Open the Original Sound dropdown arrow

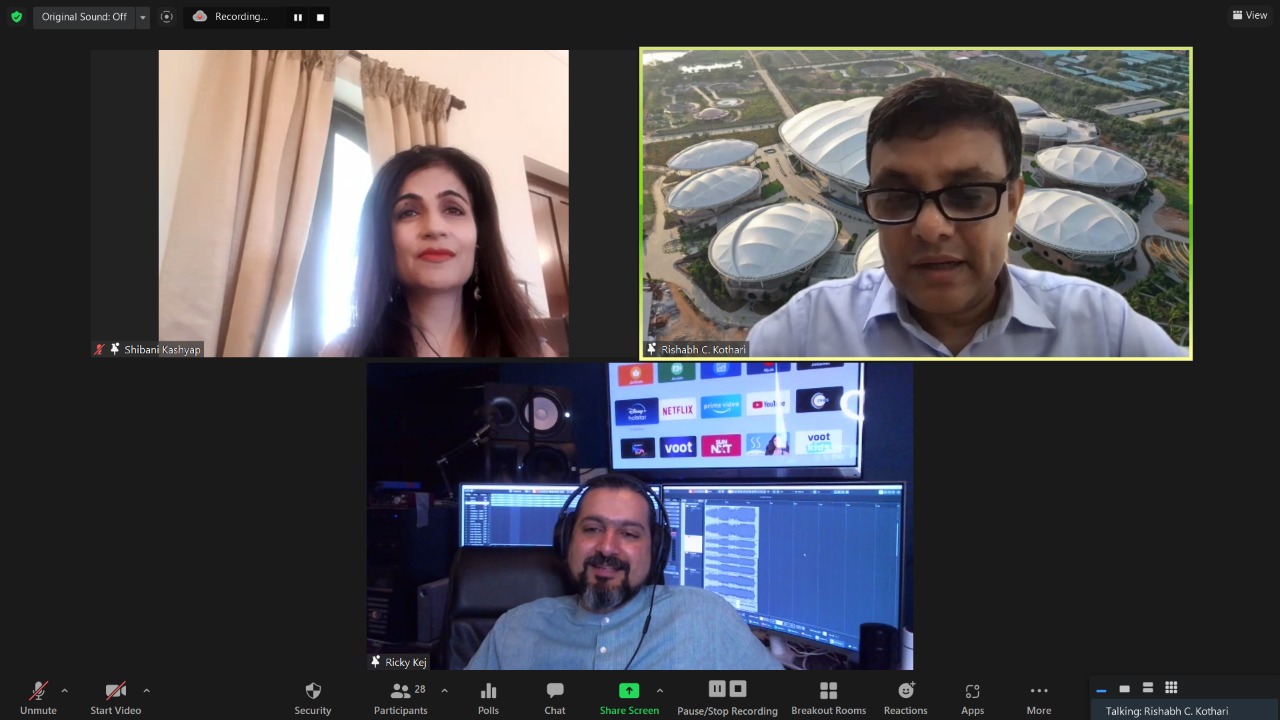[x=142, y=17]
